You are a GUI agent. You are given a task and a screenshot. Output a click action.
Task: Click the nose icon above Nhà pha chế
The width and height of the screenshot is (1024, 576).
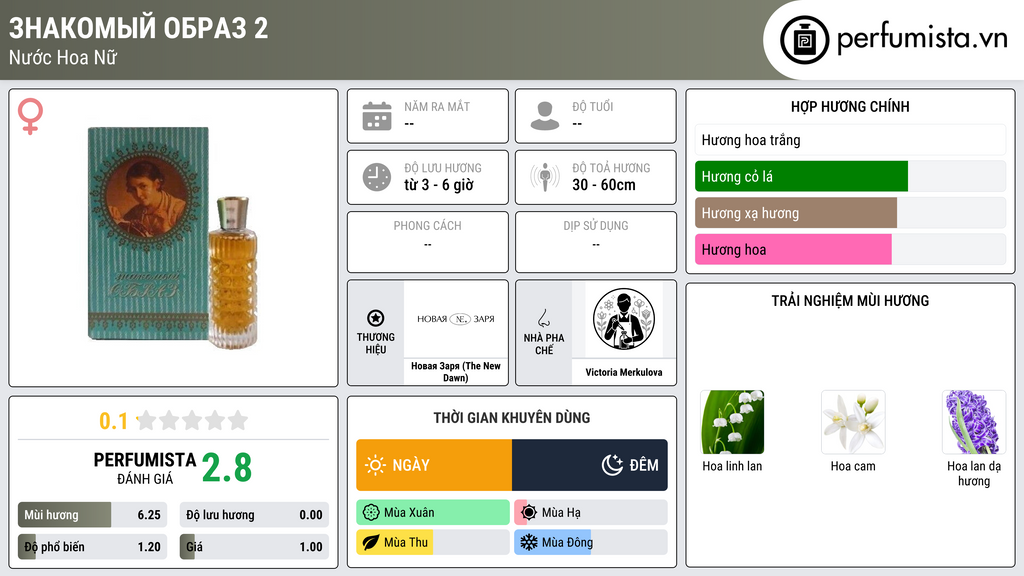[543, 318]
